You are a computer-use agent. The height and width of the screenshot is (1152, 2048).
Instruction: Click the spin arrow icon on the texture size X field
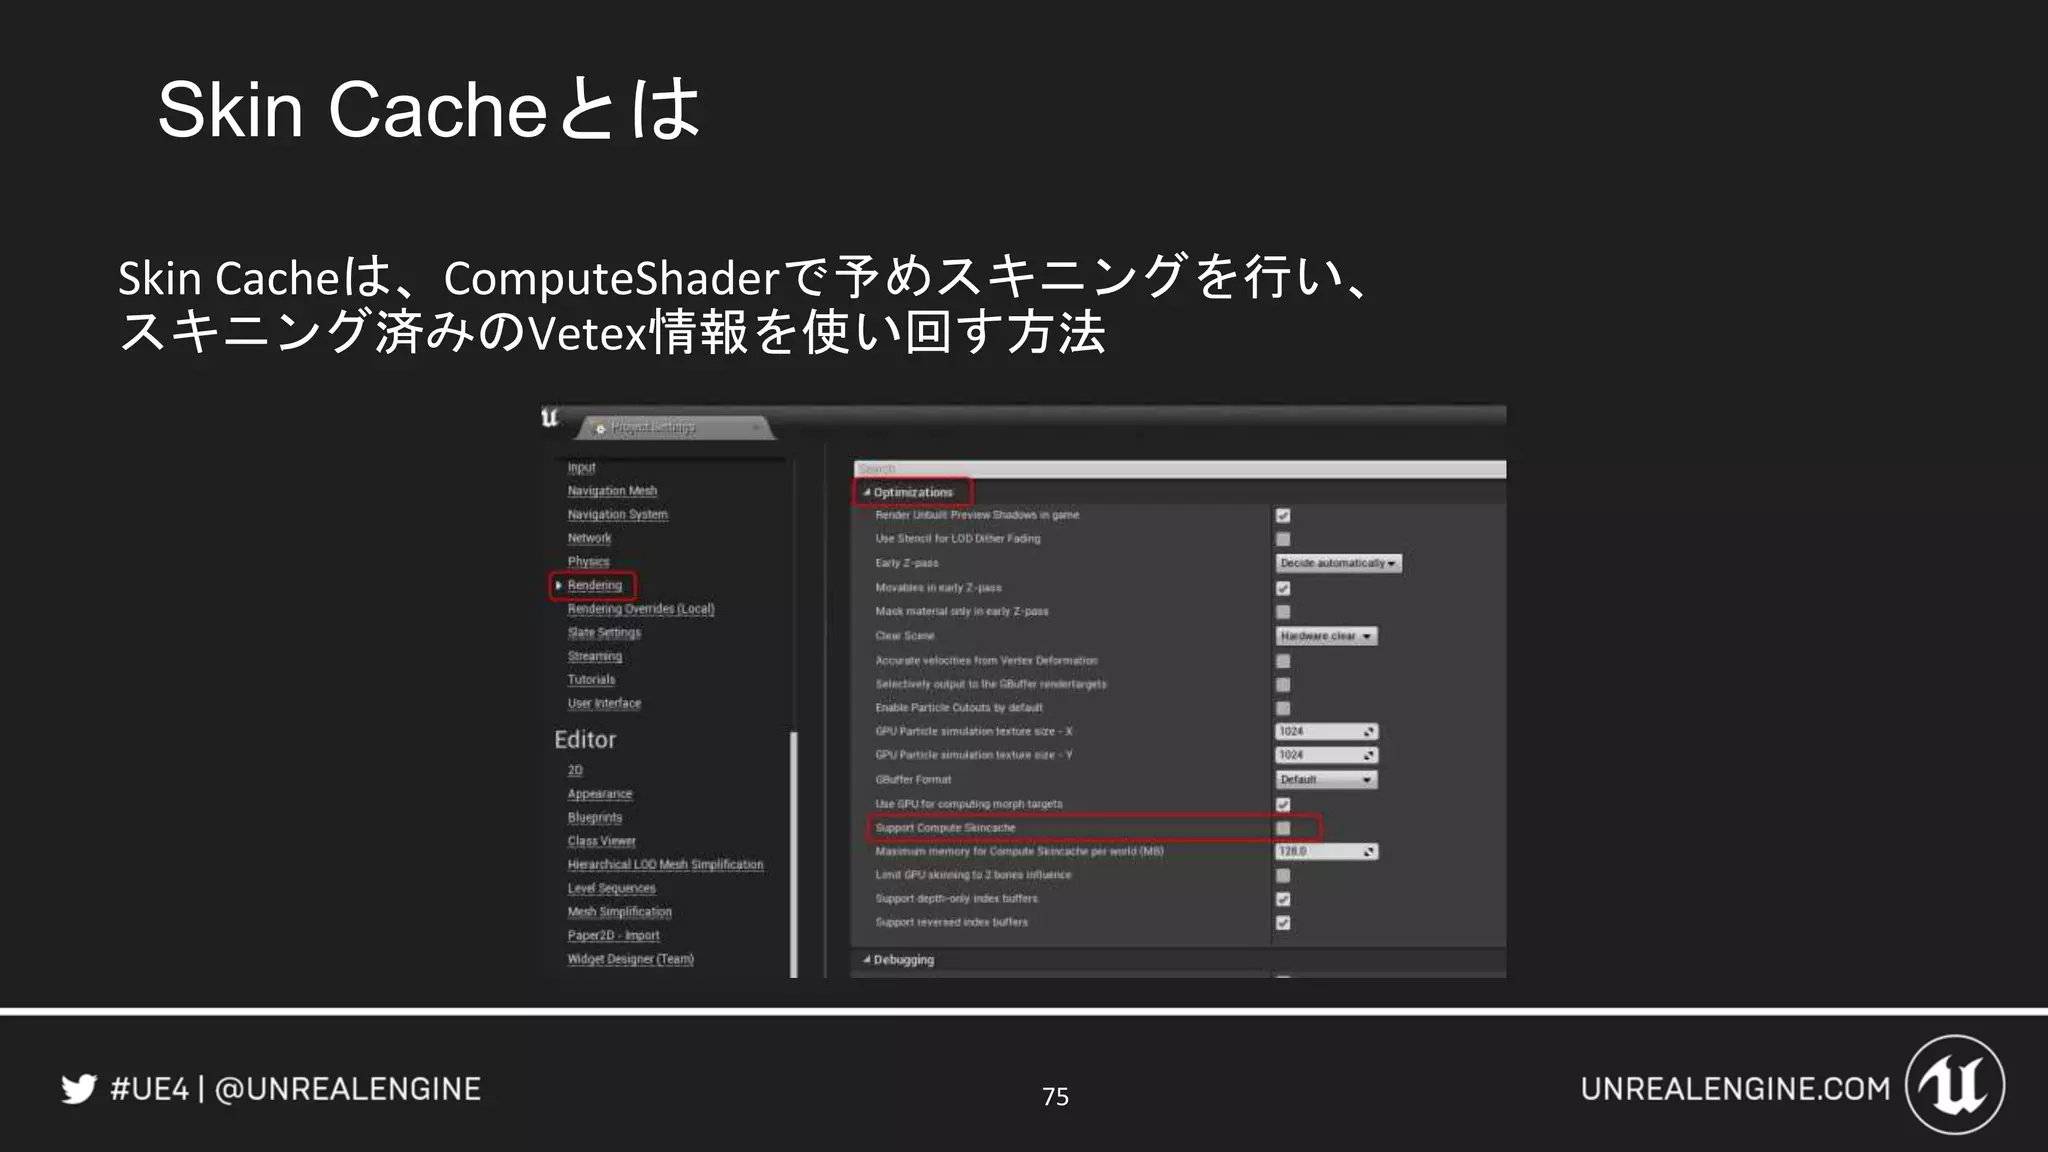tap(1369, 732)
